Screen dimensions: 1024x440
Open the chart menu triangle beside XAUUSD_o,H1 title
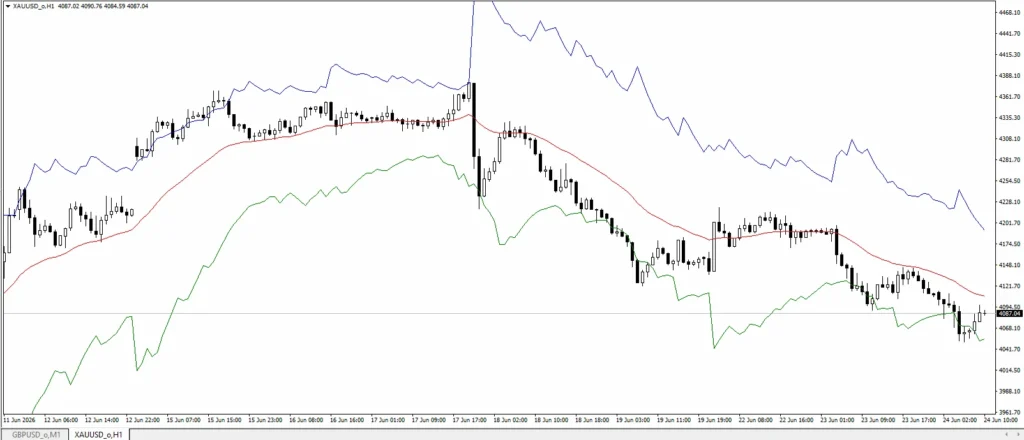coord(7,5)
